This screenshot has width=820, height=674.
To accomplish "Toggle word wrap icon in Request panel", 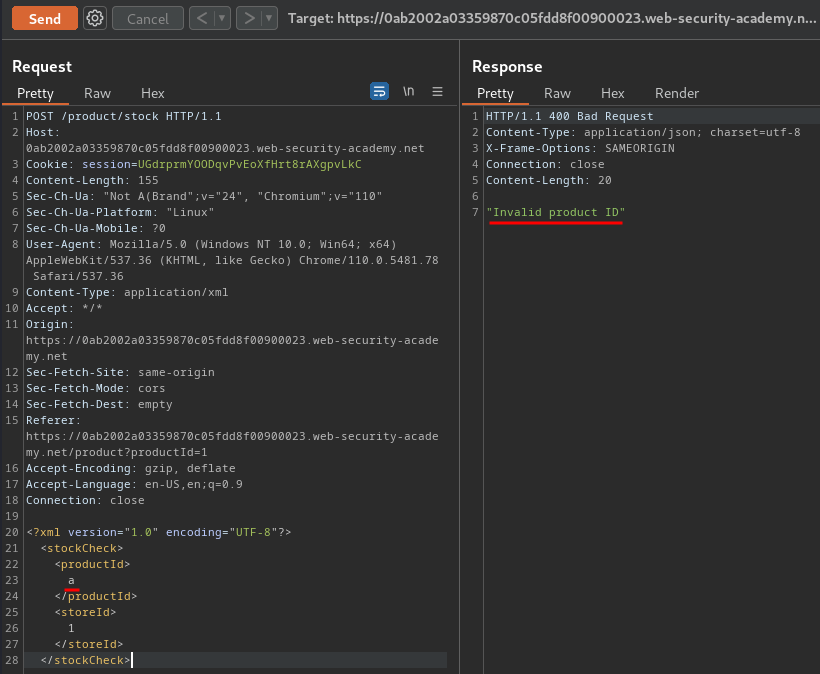I will 379,92.
